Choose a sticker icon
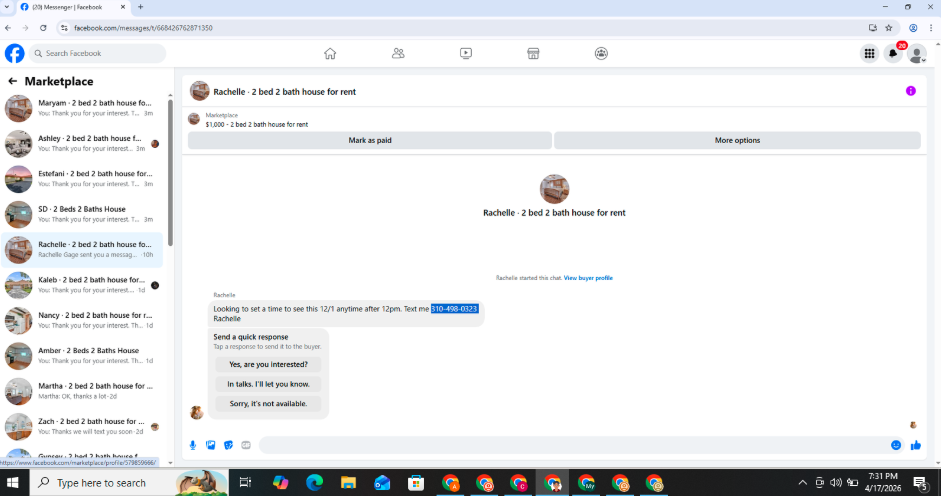 pyautogui.click(x=228, y=445)
